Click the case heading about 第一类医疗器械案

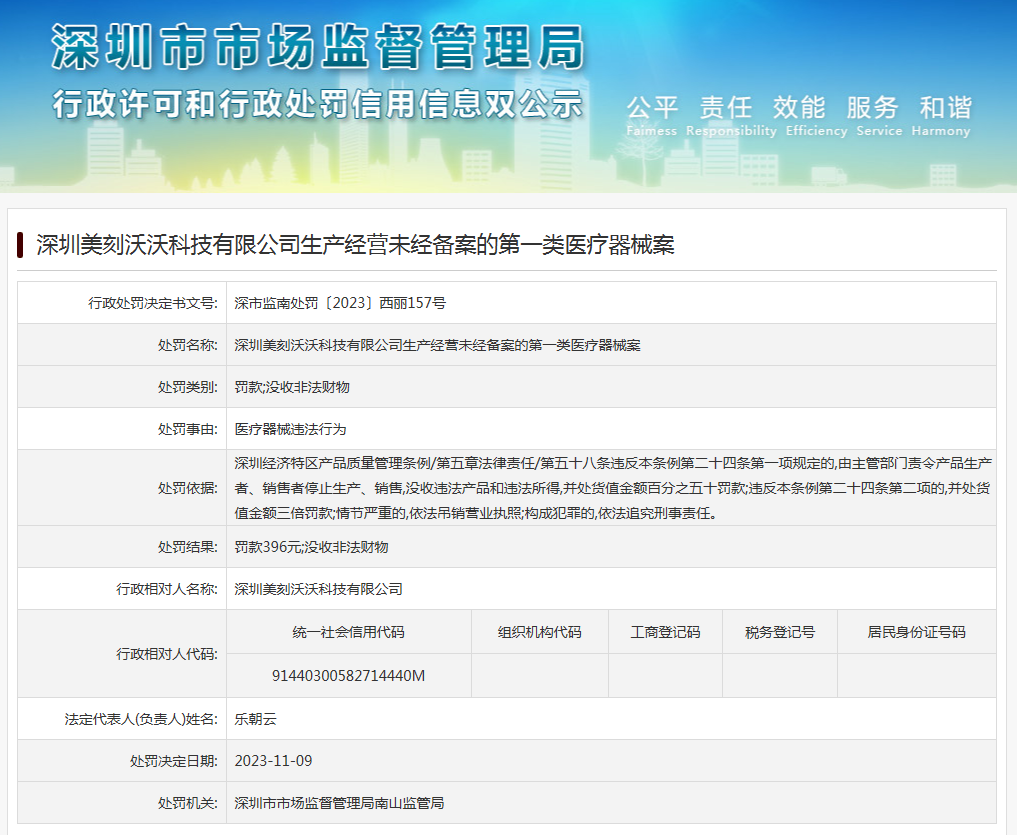355,245
